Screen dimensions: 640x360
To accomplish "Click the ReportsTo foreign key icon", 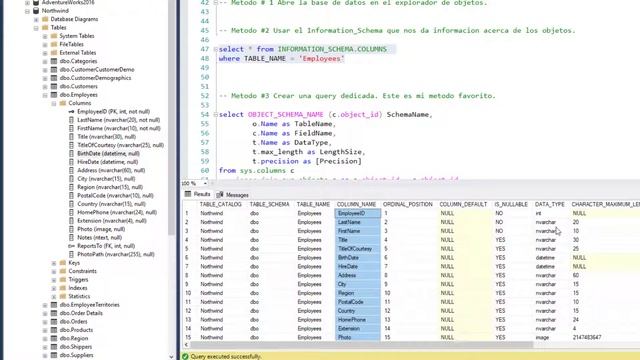I will click(71, 246).
